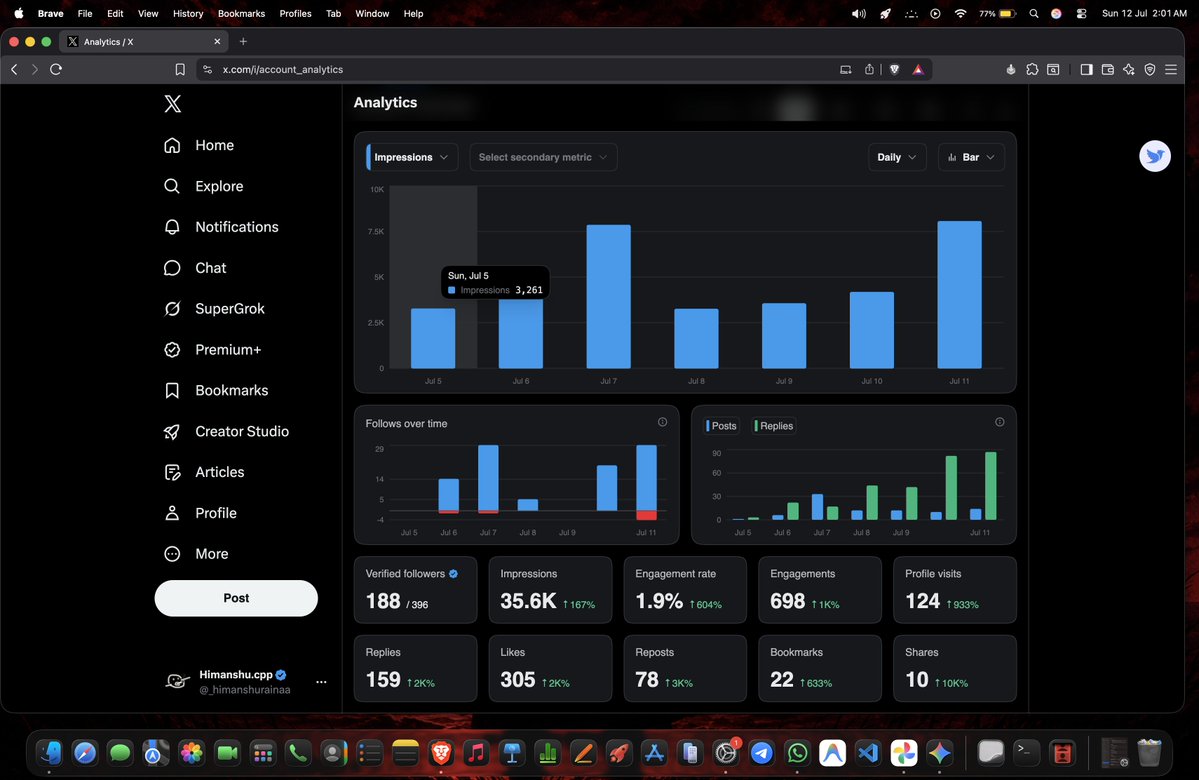
Task: Open Chat from the sidebar
Action: click(195, 268)
